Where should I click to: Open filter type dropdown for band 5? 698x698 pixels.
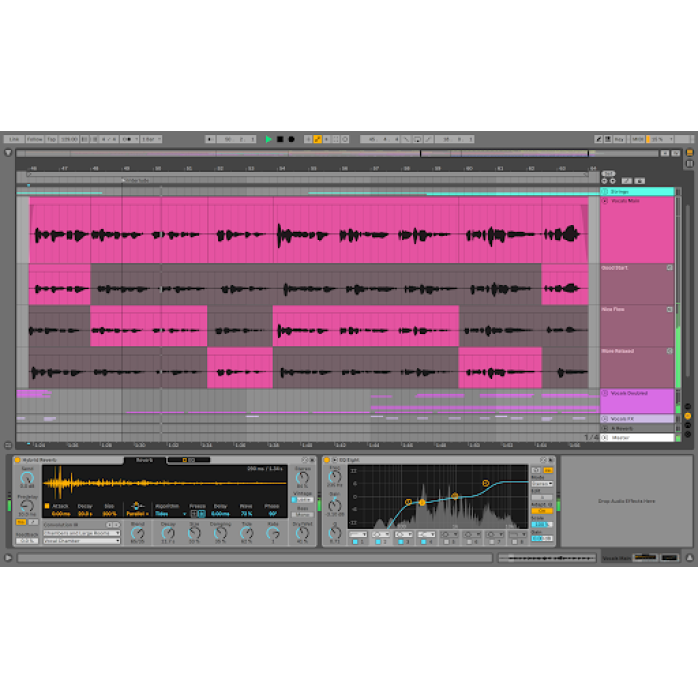pos(449,534)
